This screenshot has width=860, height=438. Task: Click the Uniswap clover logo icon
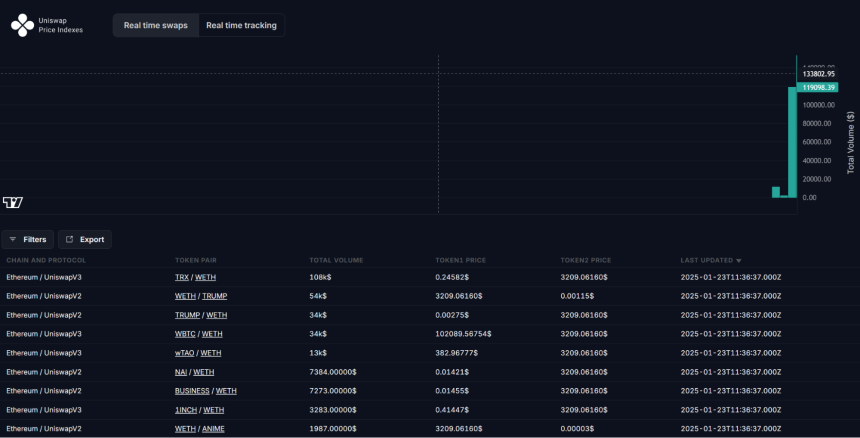pos(22,25)
